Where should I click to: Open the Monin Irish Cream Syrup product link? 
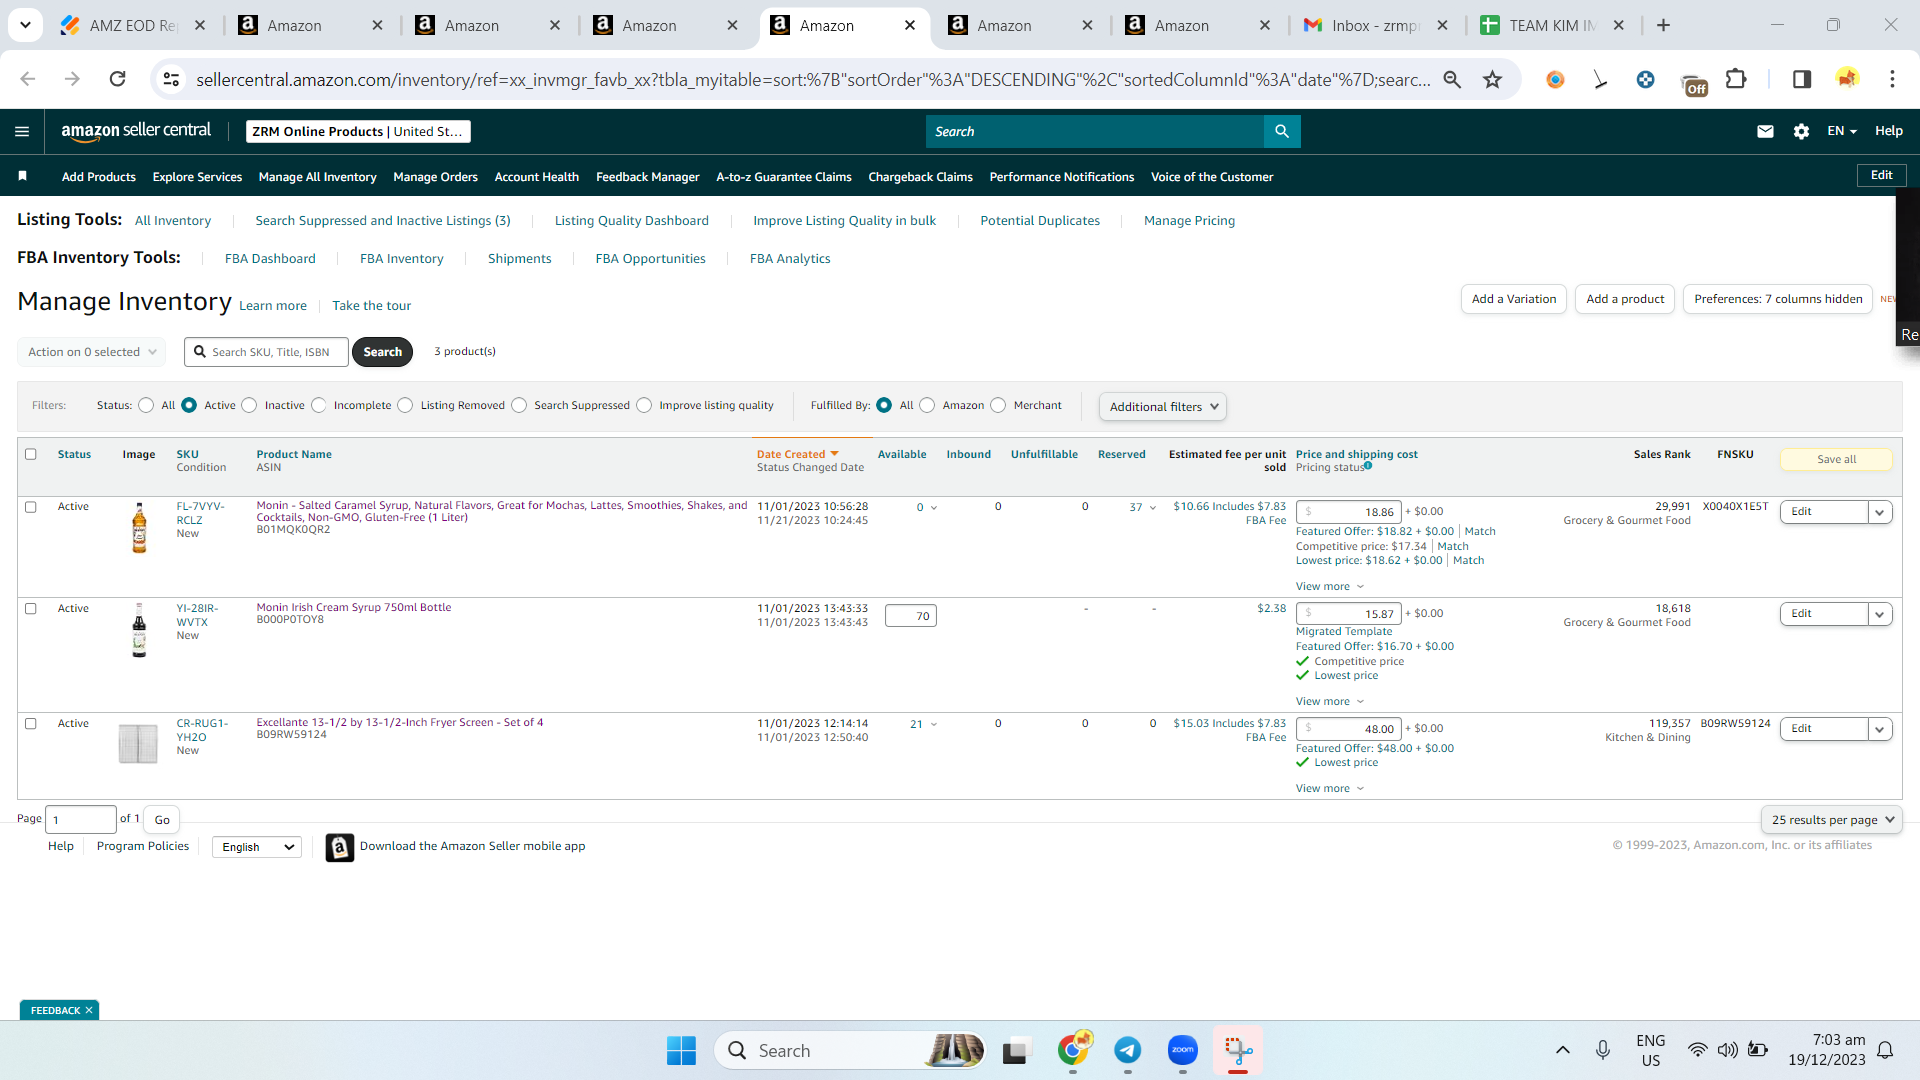tap(354, 608)
